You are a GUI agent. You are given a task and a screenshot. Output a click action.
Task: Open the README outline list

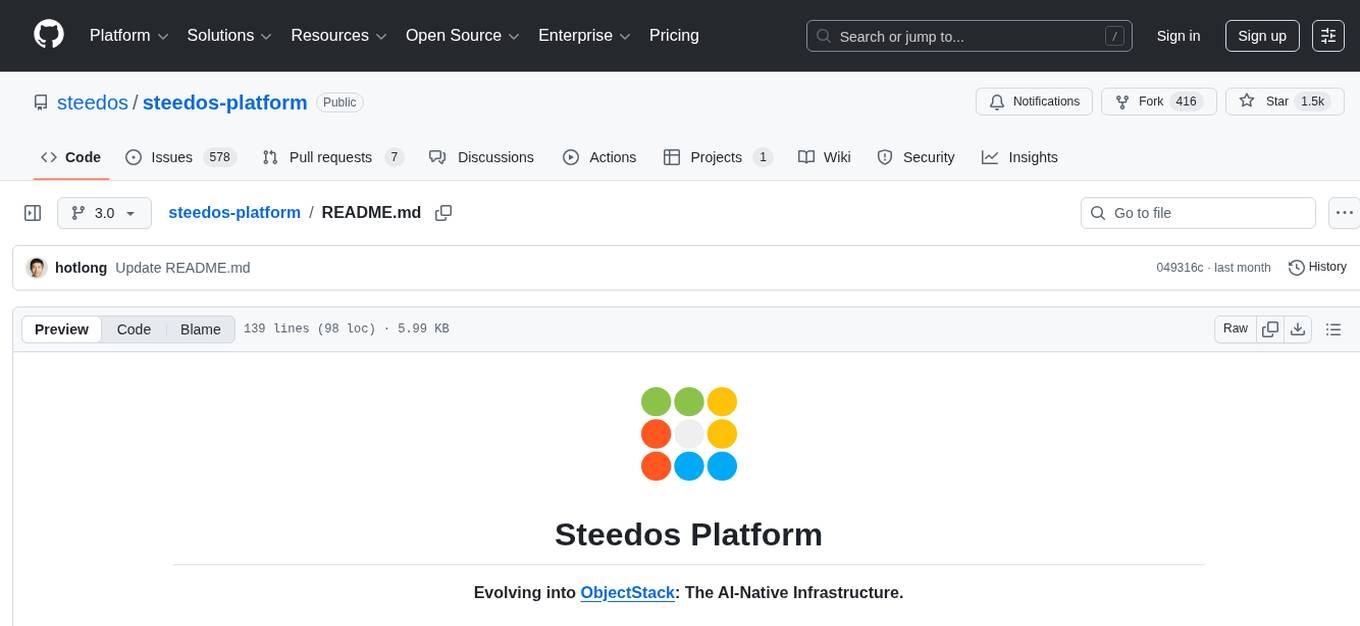click(1334, 328)
